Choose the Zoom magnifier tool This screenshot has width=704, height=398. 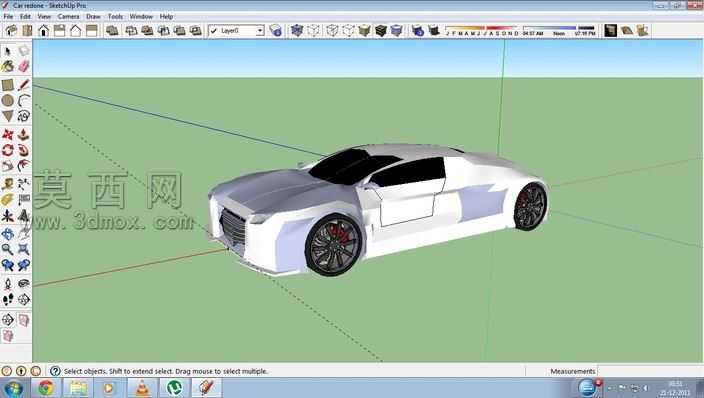pyautogui.click(x=8, y=249)
